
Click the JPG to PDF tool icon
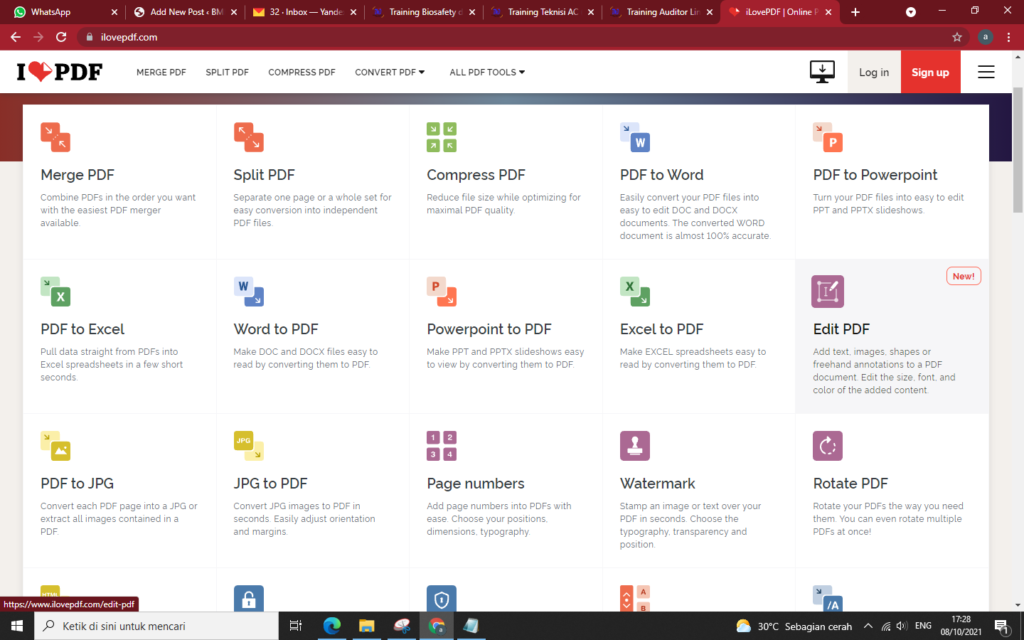tap(248, 446)
